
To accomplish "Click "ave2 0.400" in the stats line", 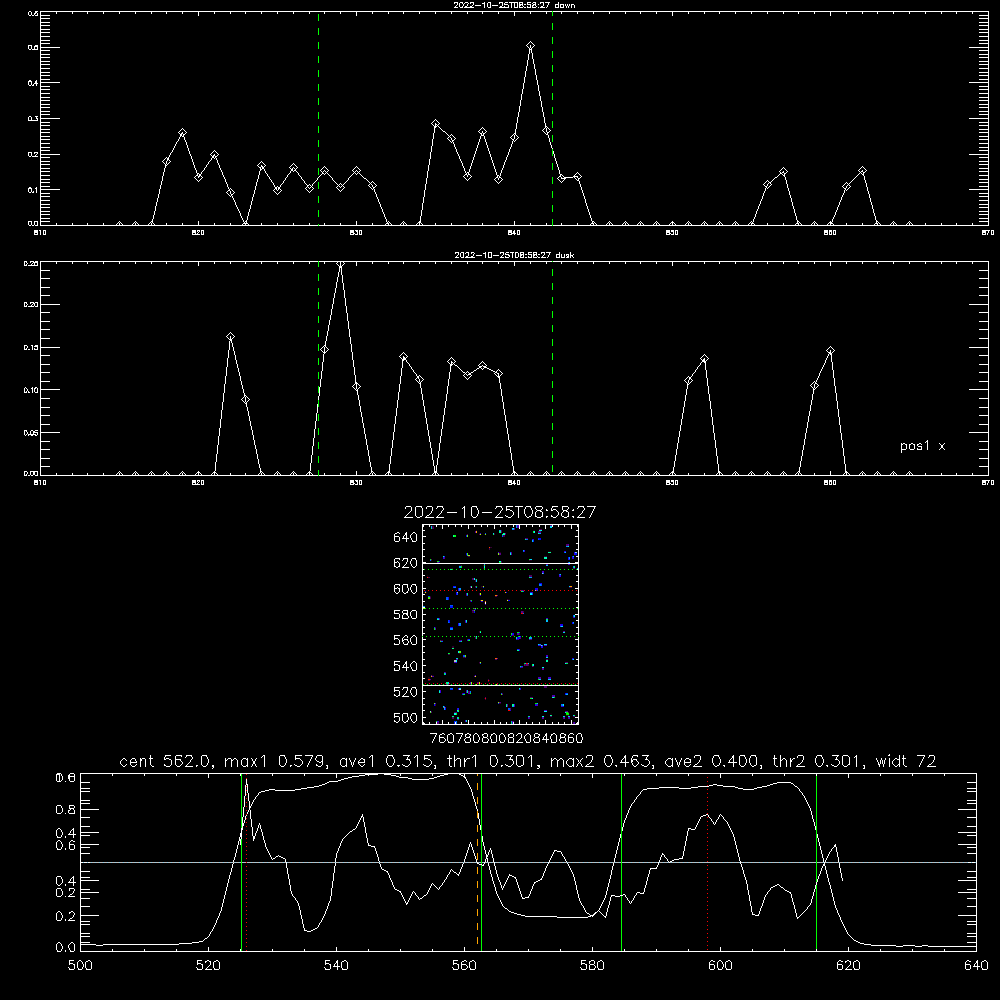I will point(712,761).
